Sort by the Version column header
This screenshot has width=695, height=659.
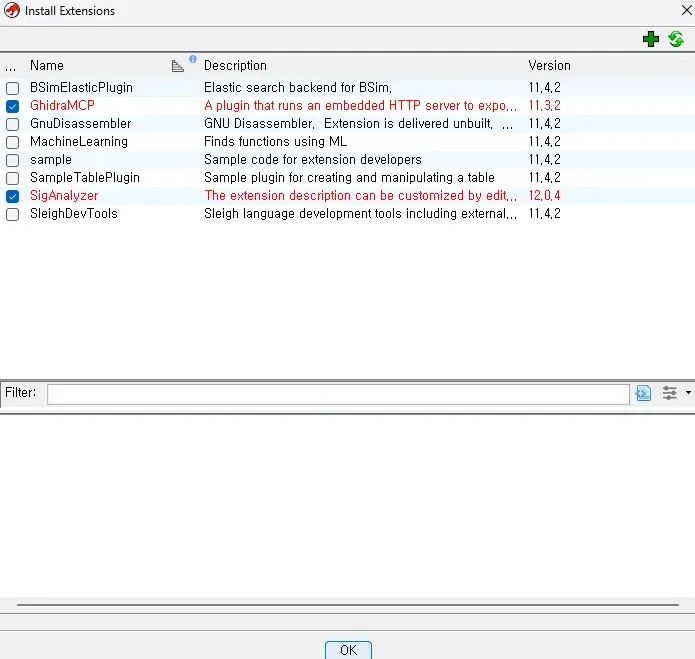pos(549,66)
